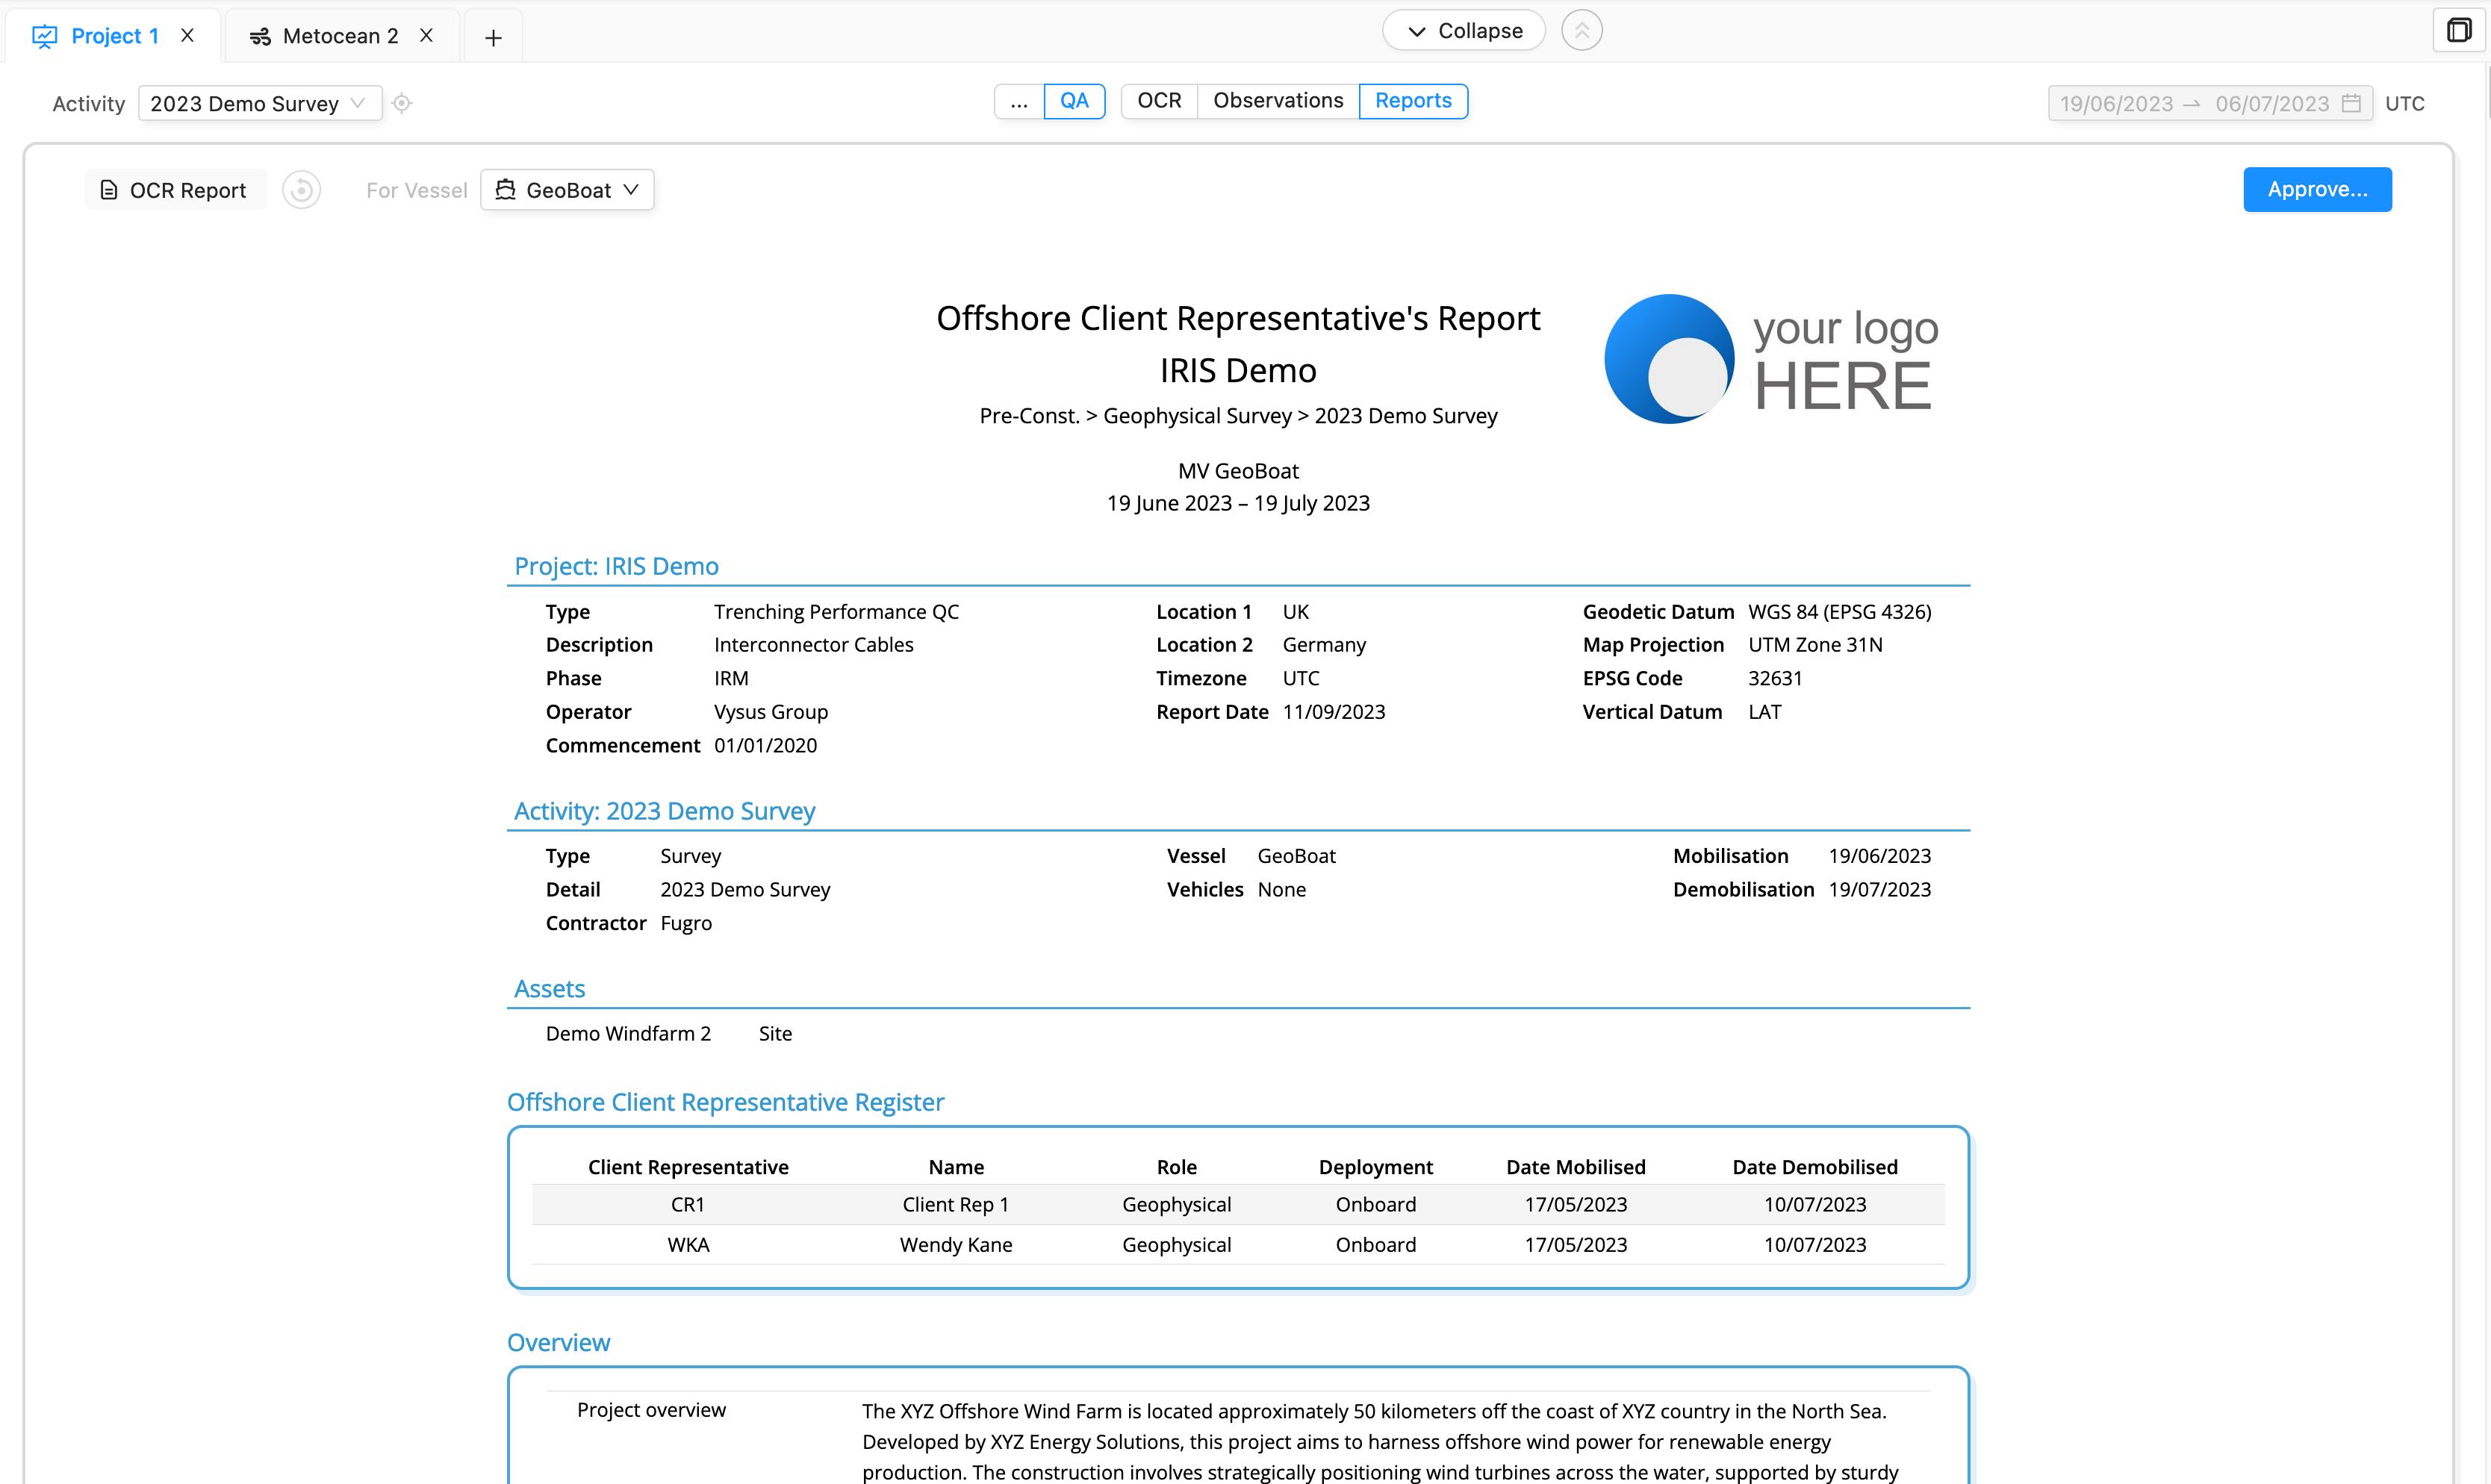2491x1484 pixels.
Task: Click the CR1 row in register table
Action: (1238, 1205)
